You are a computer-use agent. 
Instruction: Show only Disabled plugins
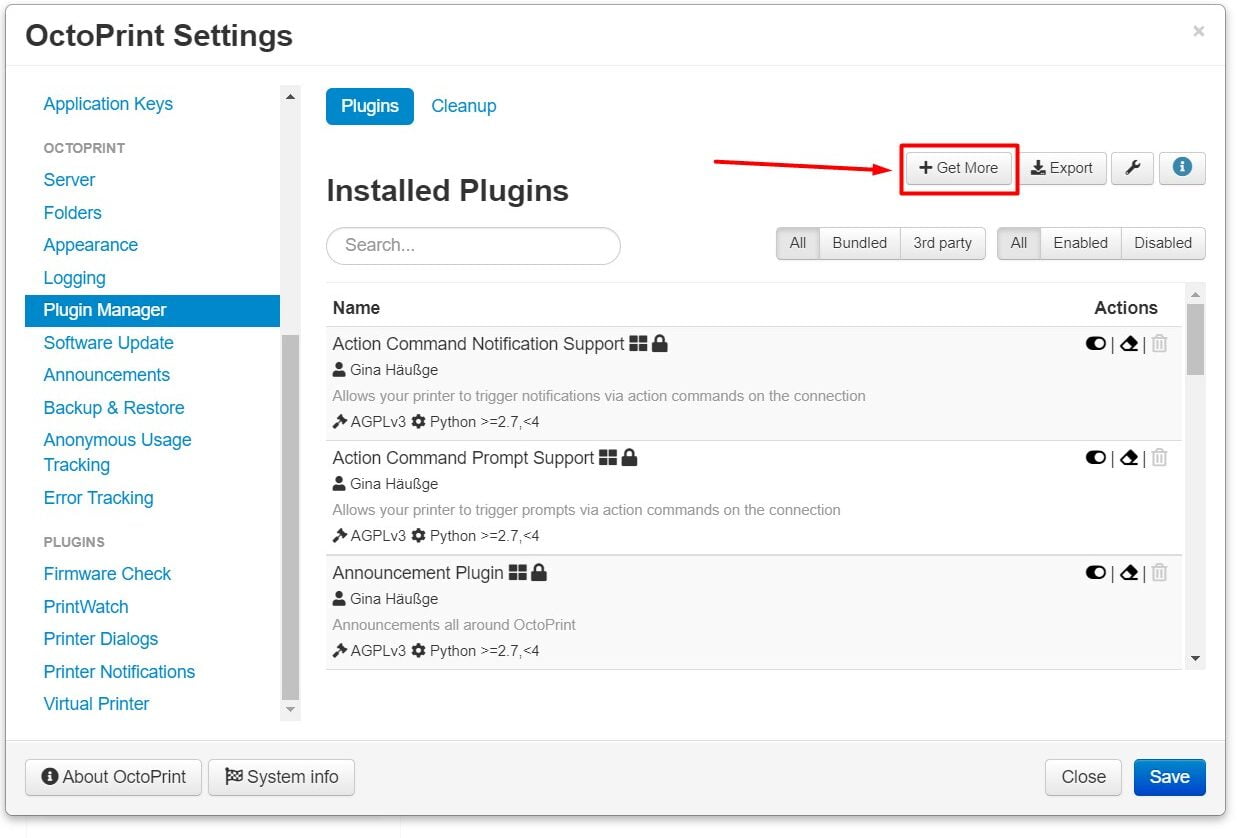coord(1163,243)
